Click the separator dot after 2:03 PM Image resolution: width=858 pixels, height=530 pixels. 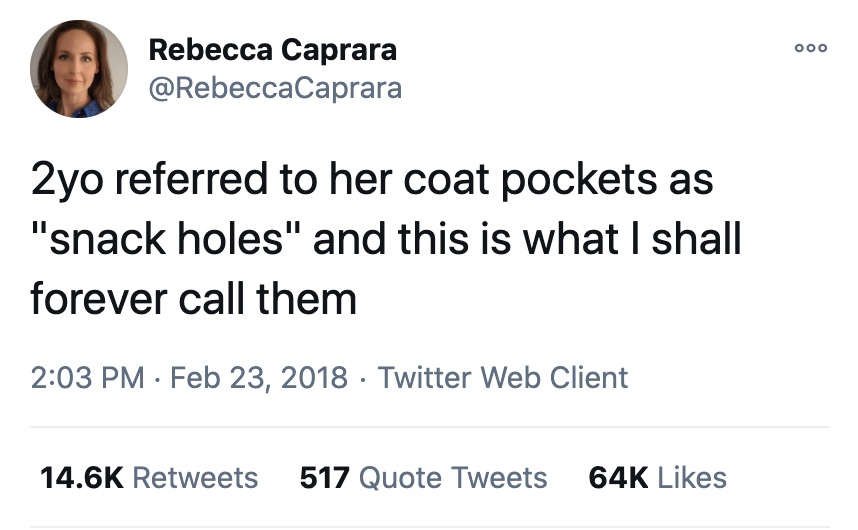pos(157,378)
